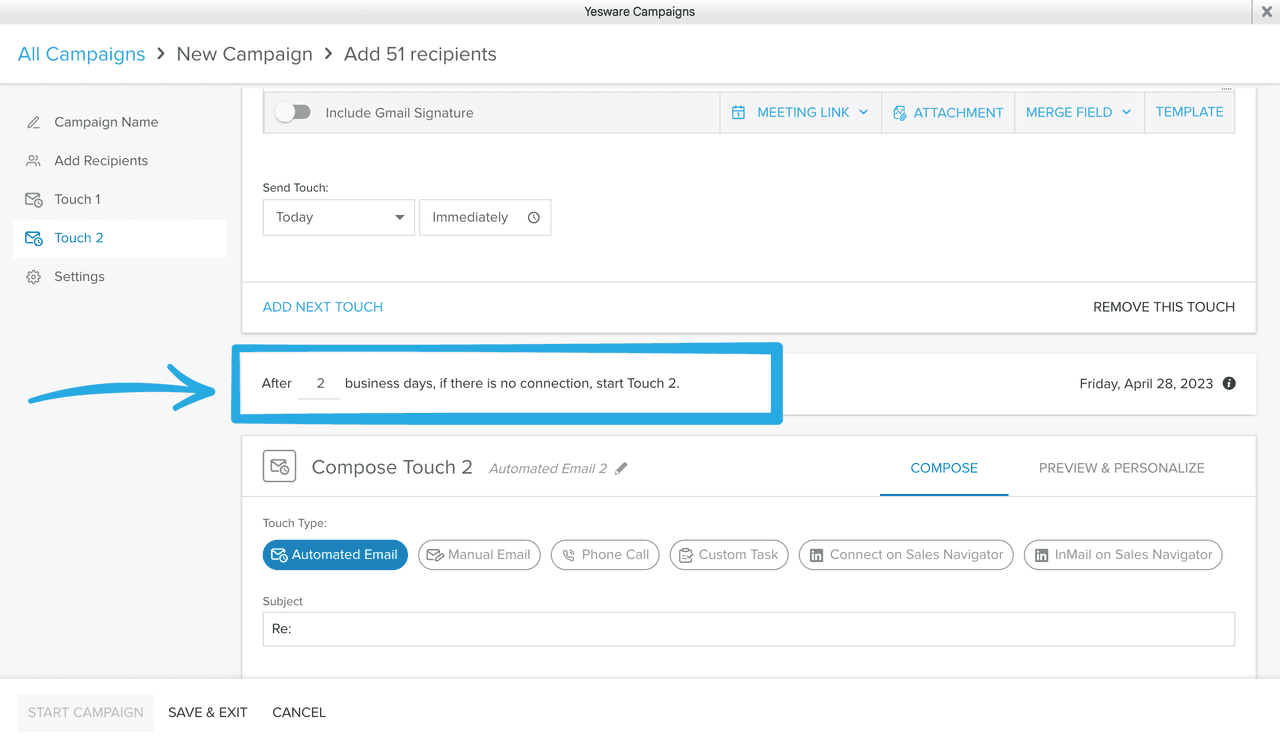Enable the Include Gmail Signature toggle
The width and height of the screenshot is (1280, 746).
point(293,112)
